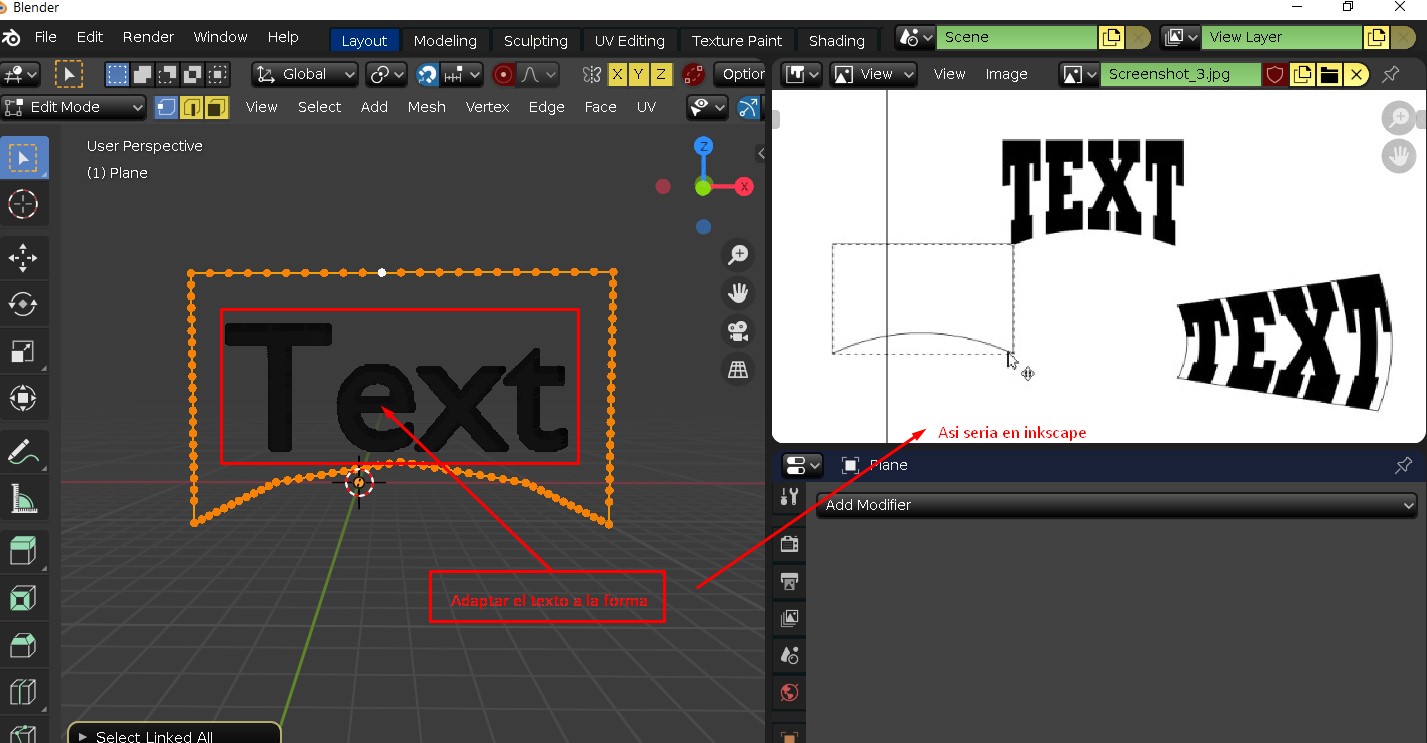1427x743 pixels.
Task: Activate the Loop Cut tool
Action: point(23,691)
